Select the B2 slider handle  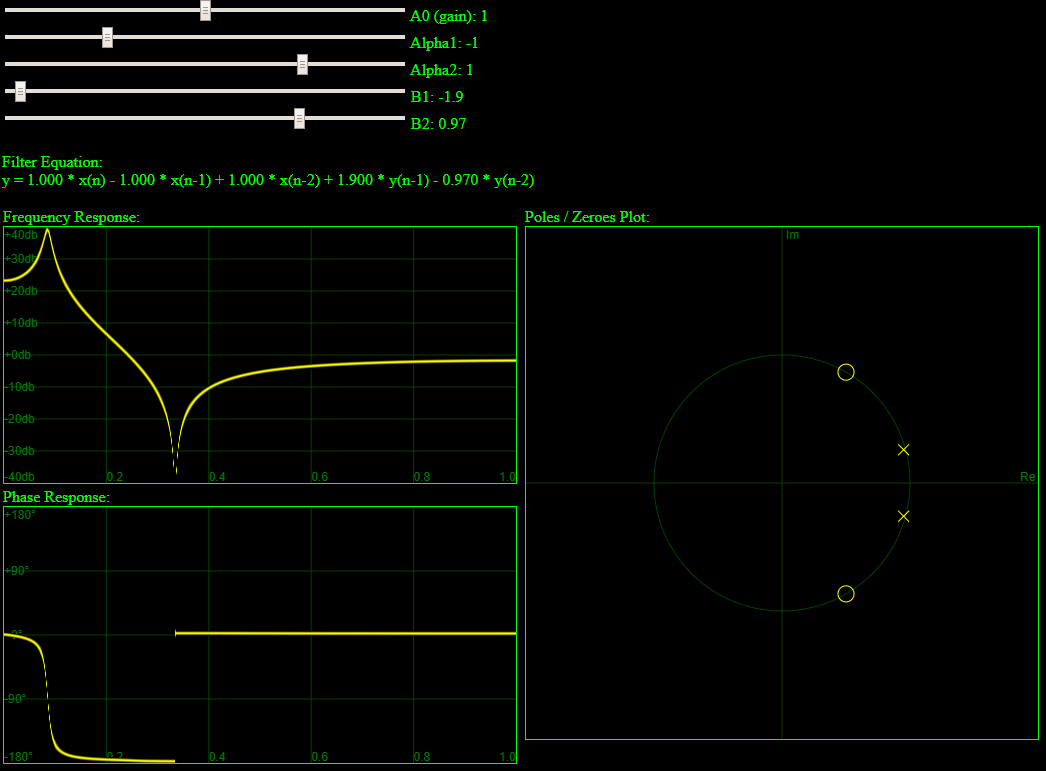299,118
